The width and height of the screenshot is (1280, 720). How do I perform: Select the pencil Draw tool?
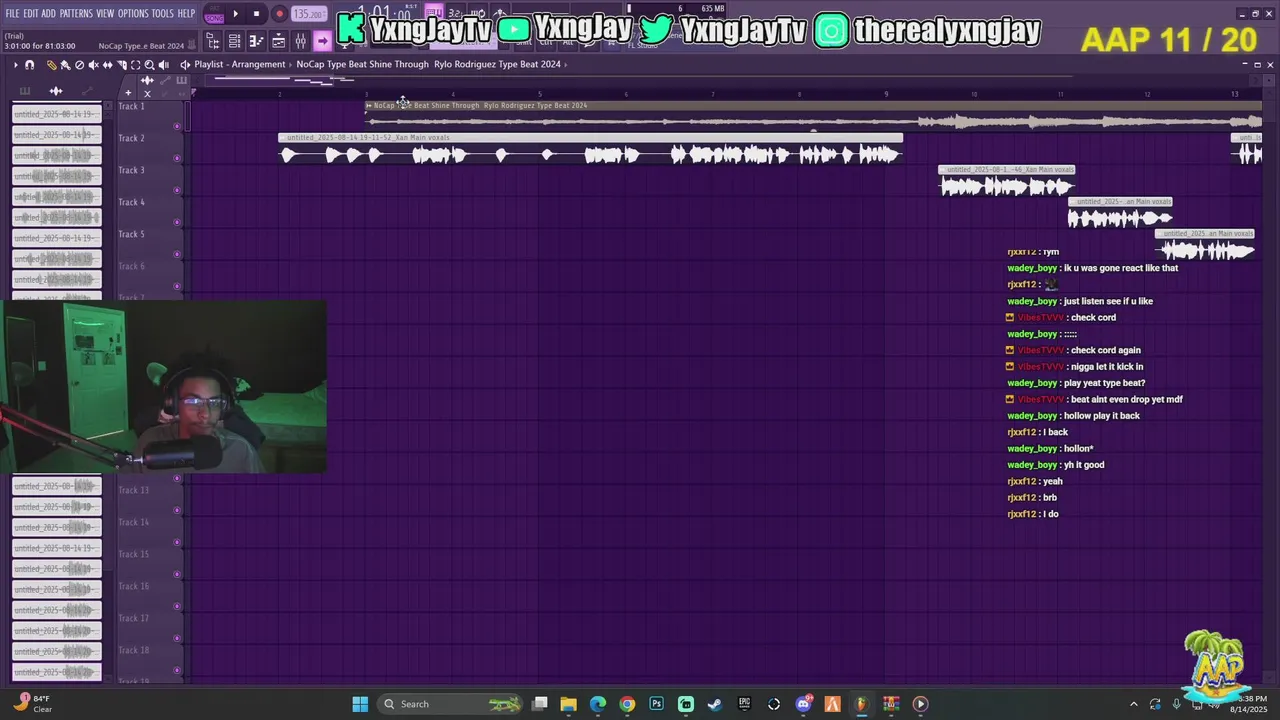coord(52,65)
